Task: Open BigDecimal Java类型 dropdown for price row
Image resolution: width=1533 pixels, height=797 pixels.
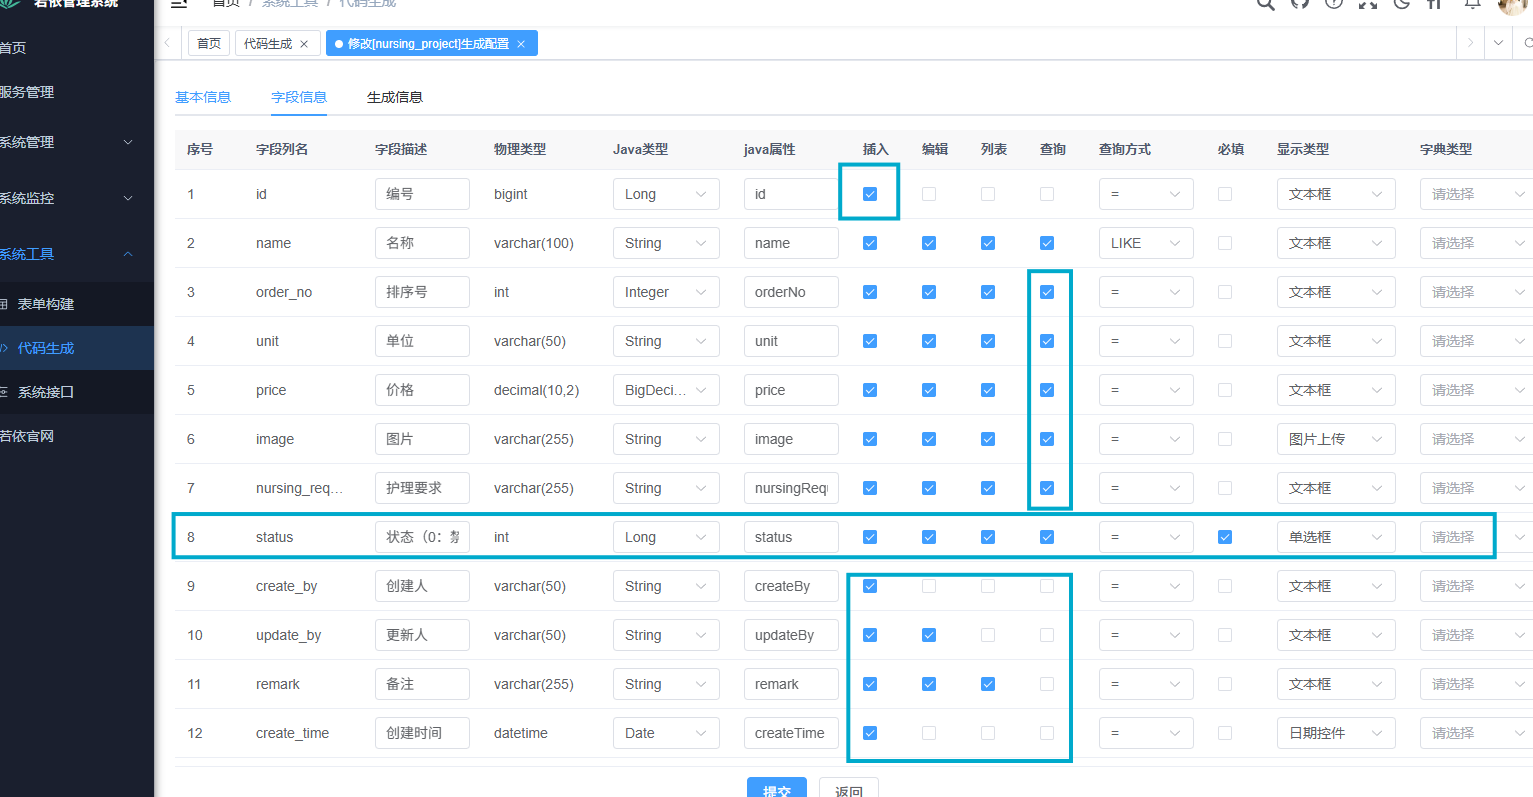Action: click(666, 390)
